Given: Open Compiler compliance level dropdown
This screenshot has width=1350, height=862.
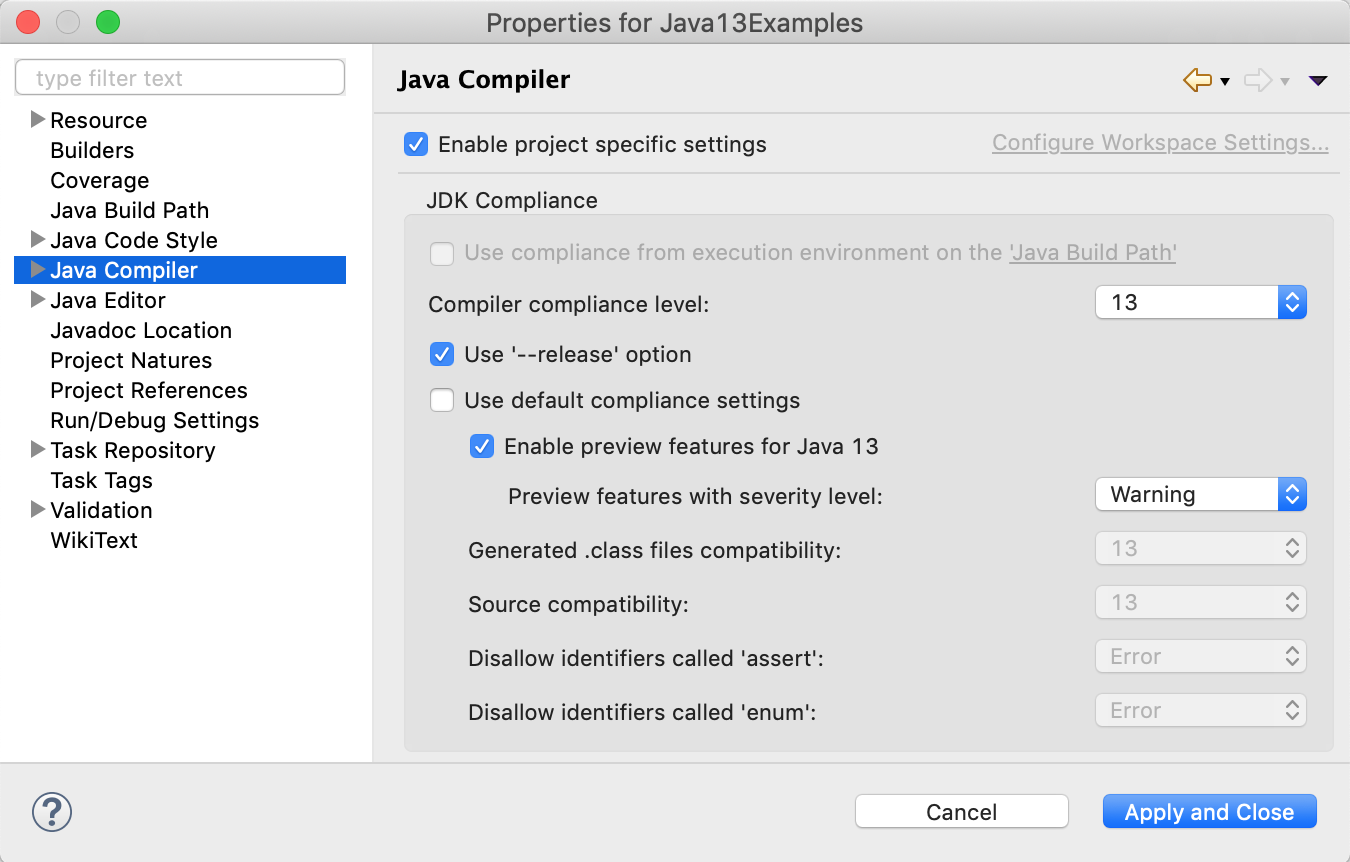Looking at the screenshot, I should (x=1201, y=302).
